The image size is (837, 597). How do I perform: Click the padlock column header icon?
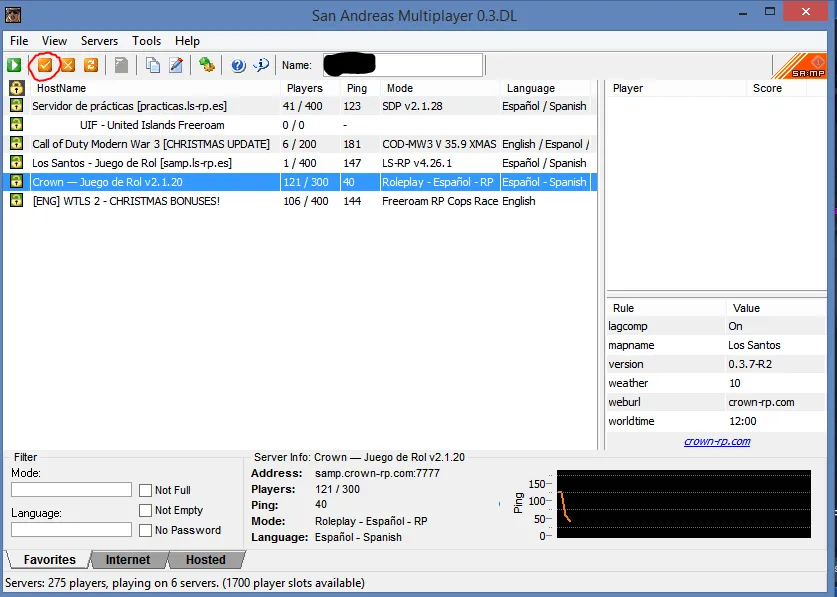(17, 88)
